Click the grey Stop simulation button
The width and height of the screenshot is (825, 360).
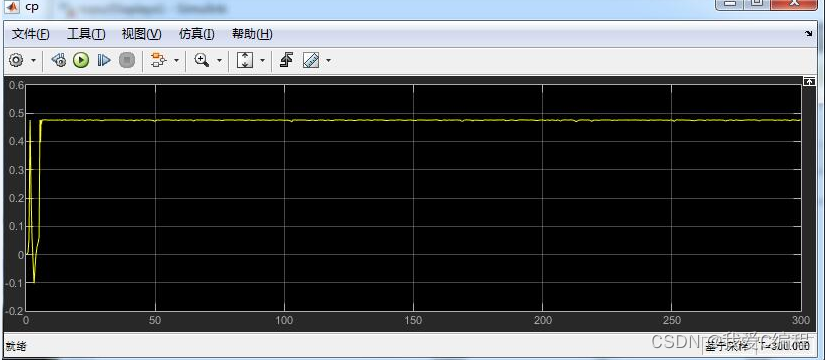[127, 60]
